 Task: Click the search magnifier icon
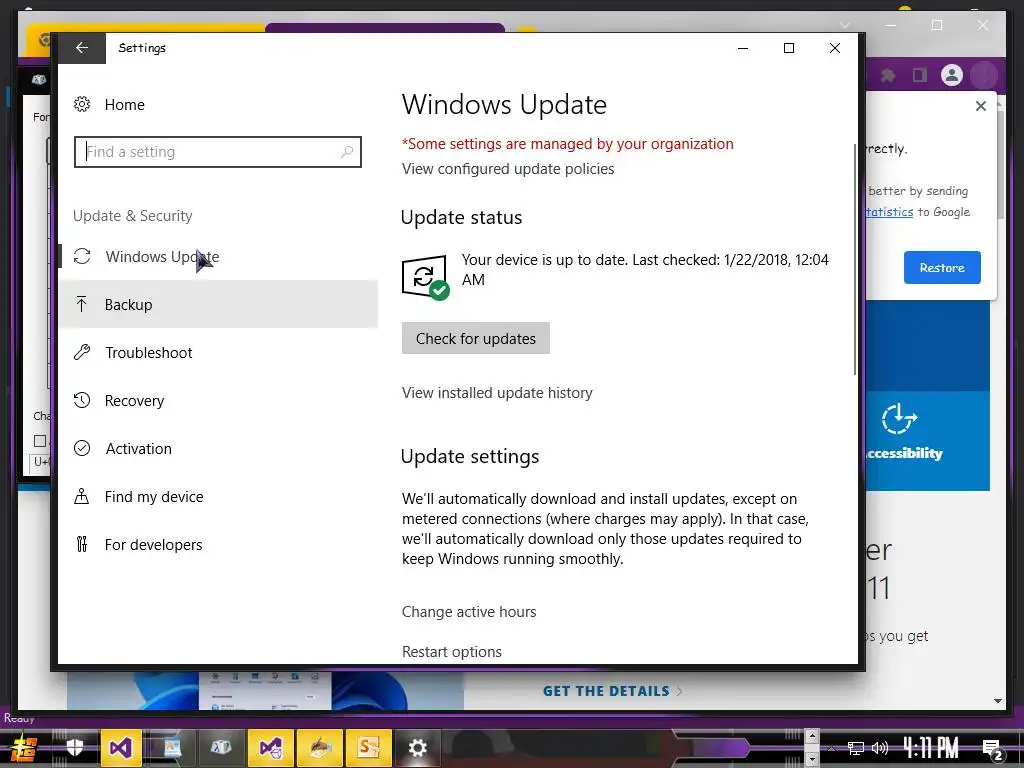(x=347, y=152)
